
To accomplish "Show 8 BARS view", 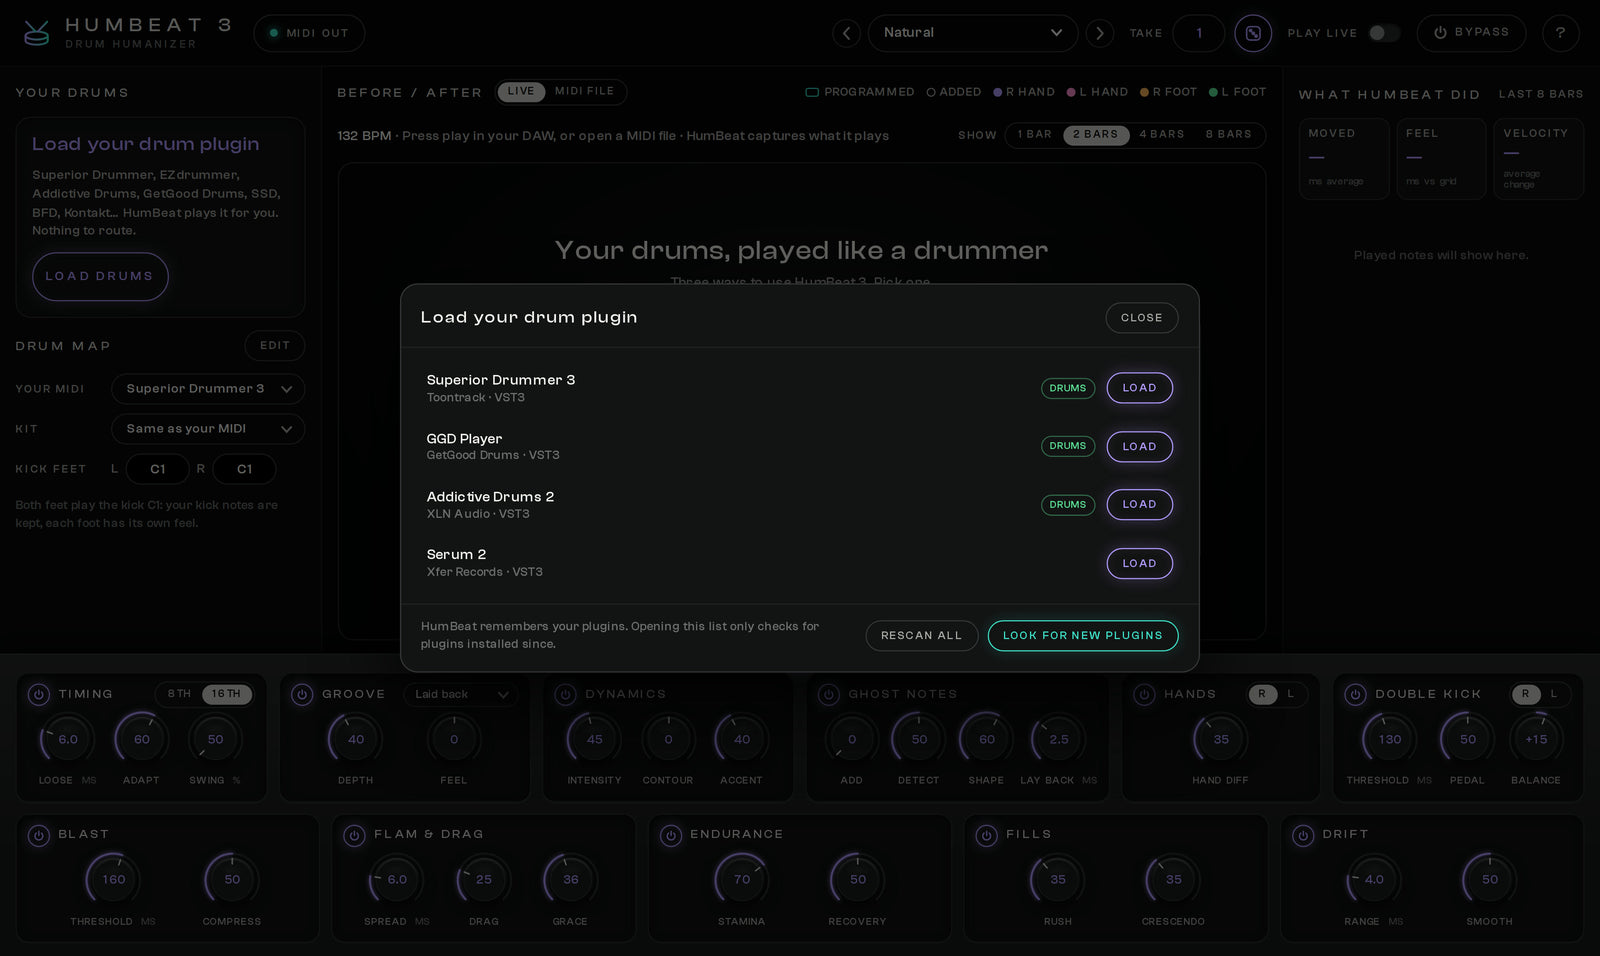I will pyautogui.click(x=1229, y=134).
